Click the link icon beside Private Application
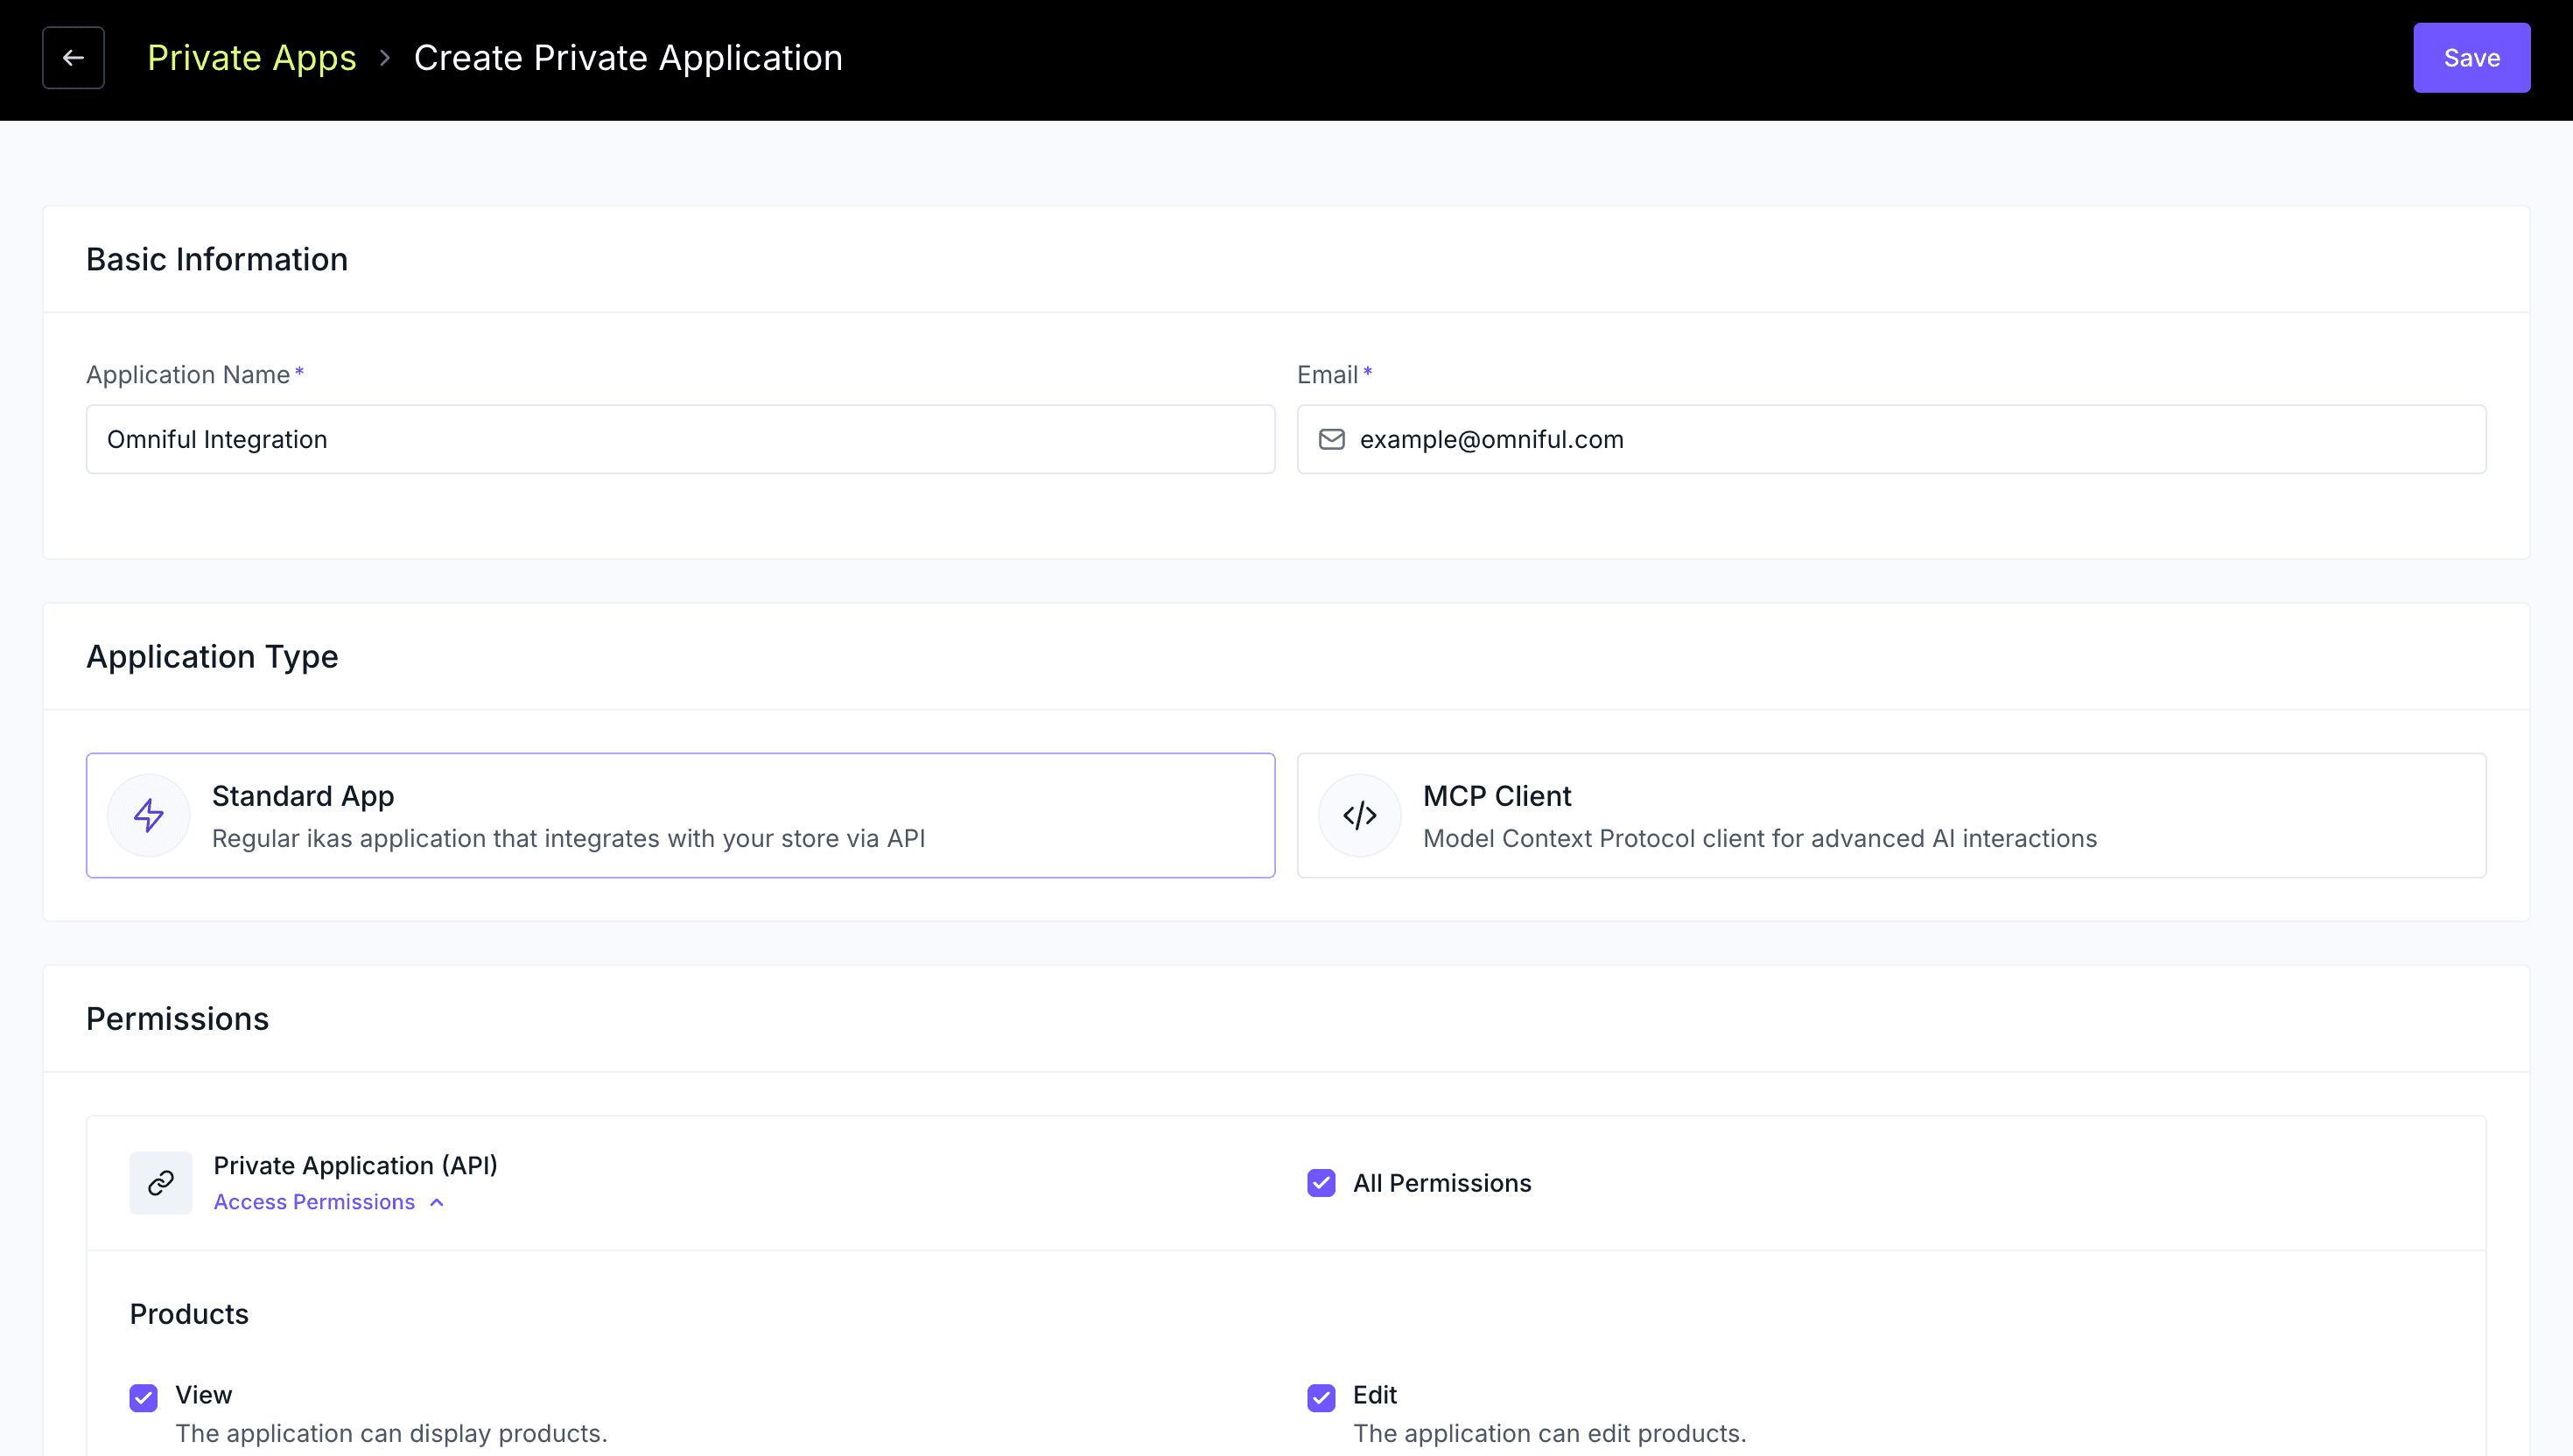The image size is (2573, 1456). [x=160, y=1183]
